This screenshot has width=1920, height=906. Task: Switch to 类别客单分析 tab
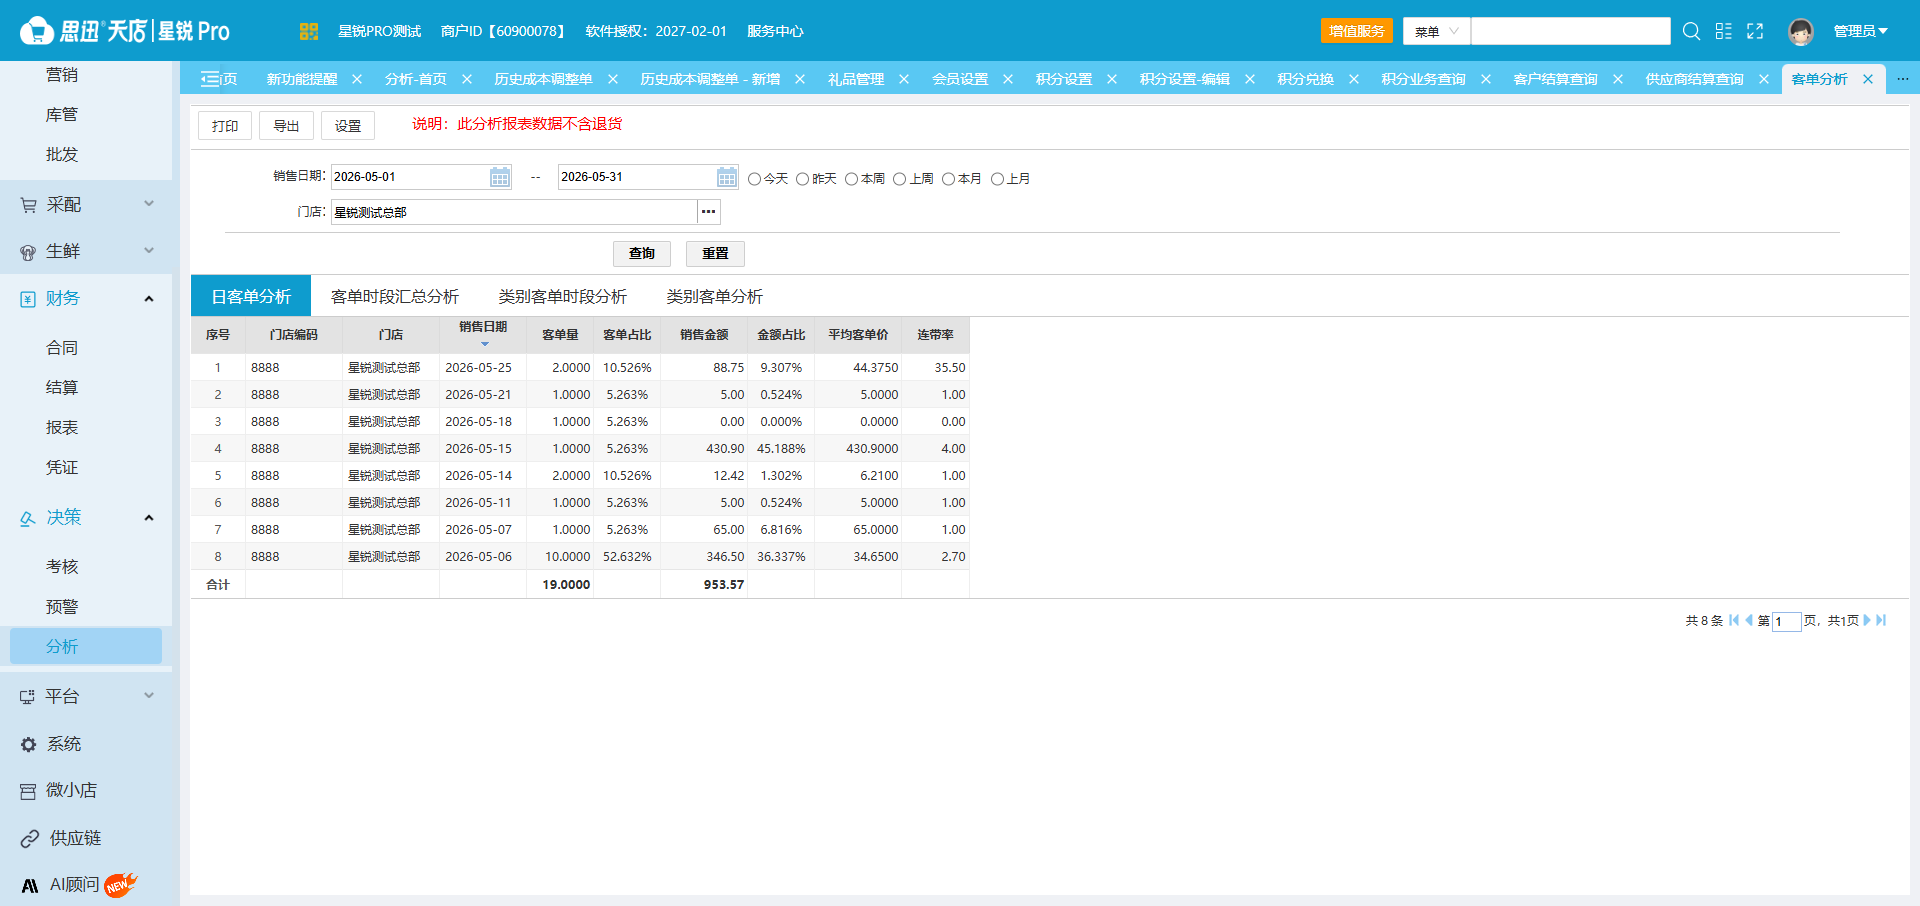click(714, 296)
